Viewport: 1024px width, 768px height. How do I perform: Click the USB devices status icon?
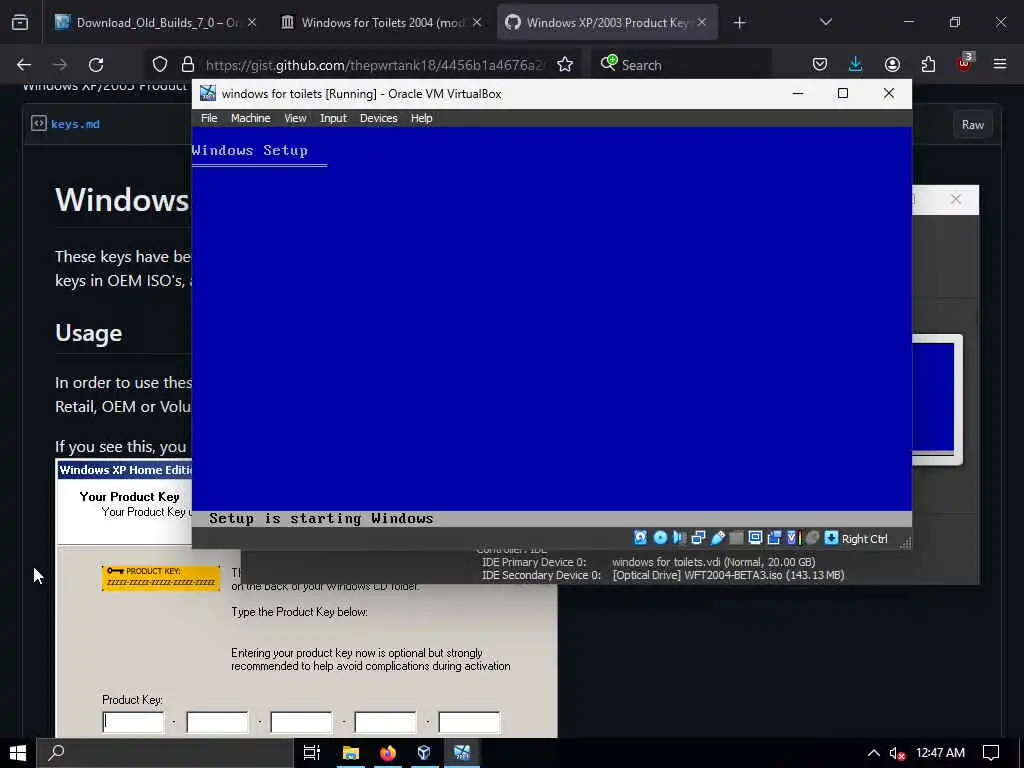(x=718, y=537)
